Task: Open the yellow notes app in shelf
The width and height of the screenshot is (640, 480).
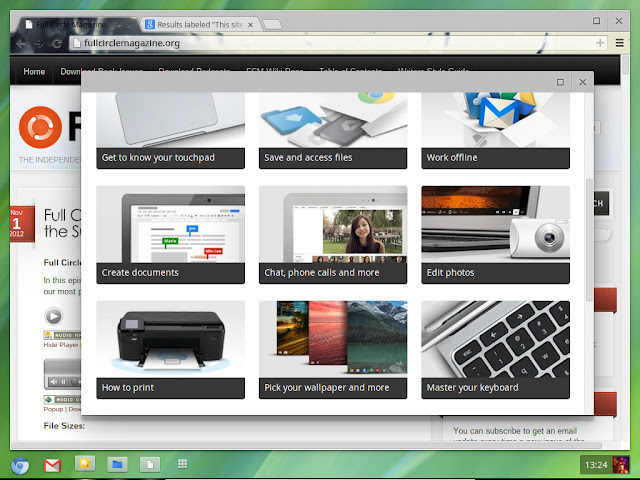Action: coord(85,464)
